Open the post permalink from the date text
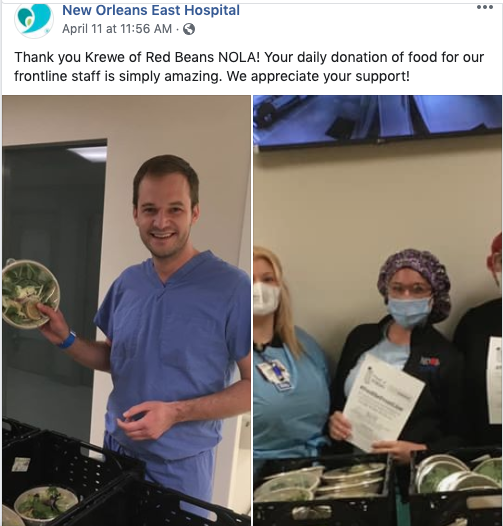 (117, 29)
